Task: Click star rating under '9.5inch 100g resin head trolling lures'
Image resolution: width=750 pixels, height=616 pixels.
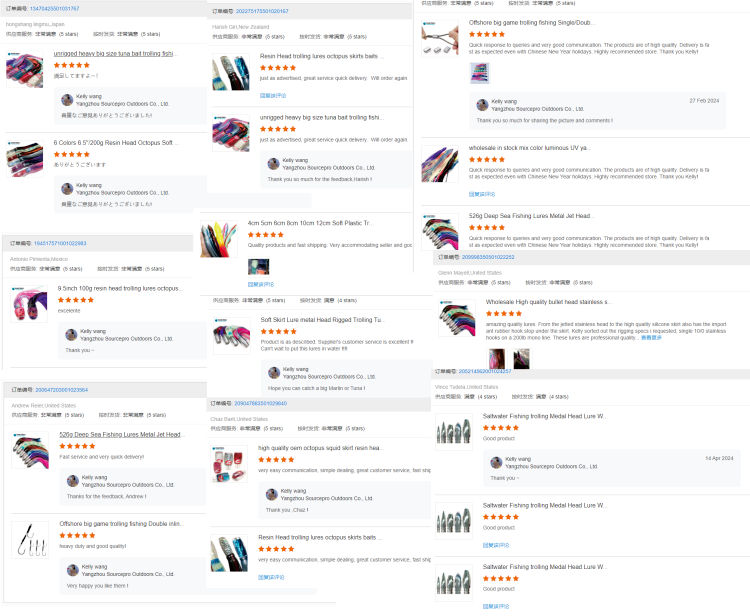Action: [76, 300]
